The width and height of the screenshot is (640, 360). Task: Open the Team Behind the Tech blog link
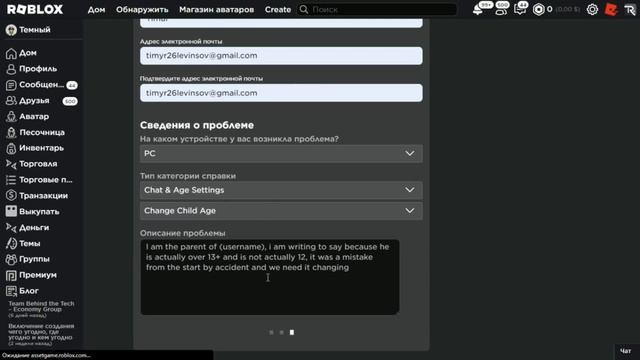[x=41, y=307]
